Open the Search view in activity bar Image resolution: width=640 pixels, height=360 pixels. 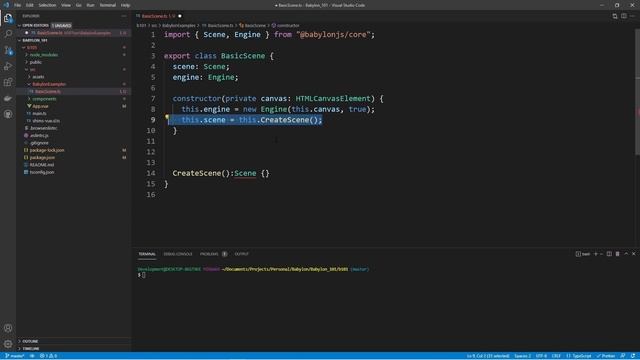8,33
